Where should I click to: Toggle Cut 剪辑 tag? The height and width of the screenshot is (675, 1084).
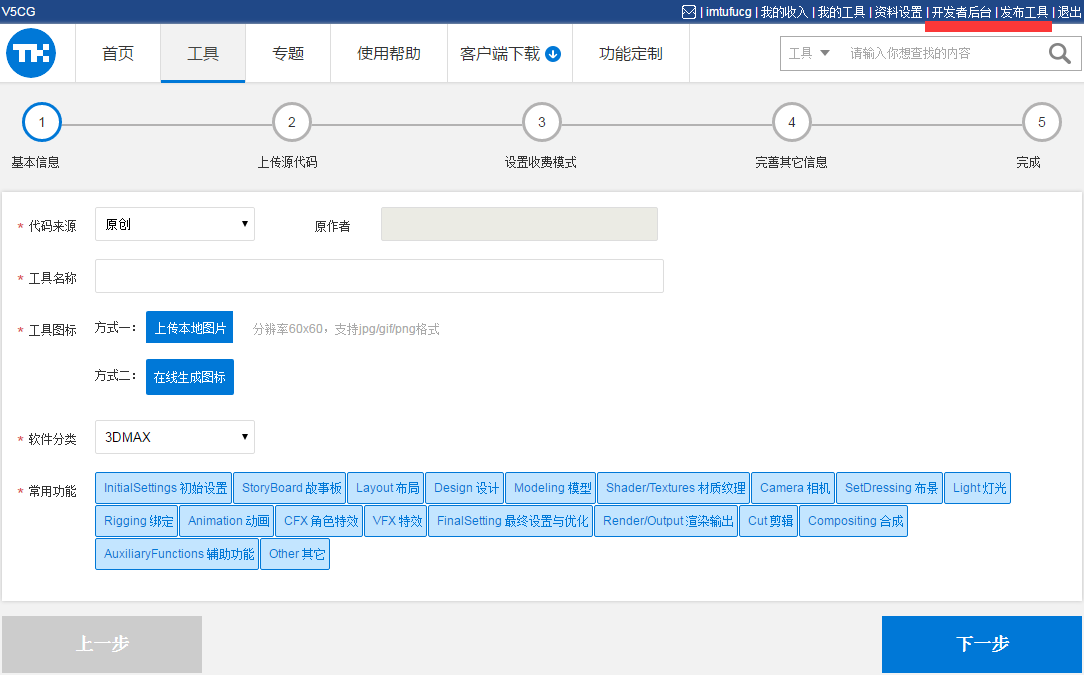(770, 521)
